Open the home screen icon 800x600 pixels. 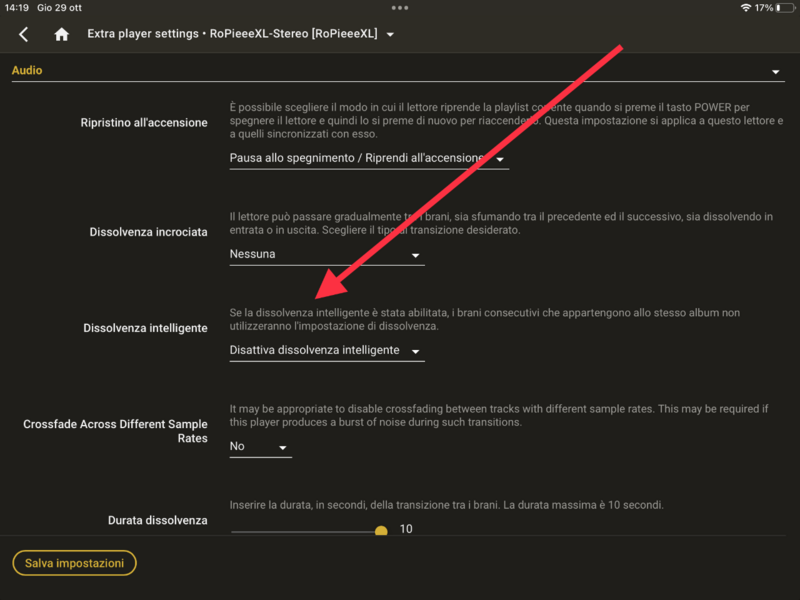pos(62,34)
